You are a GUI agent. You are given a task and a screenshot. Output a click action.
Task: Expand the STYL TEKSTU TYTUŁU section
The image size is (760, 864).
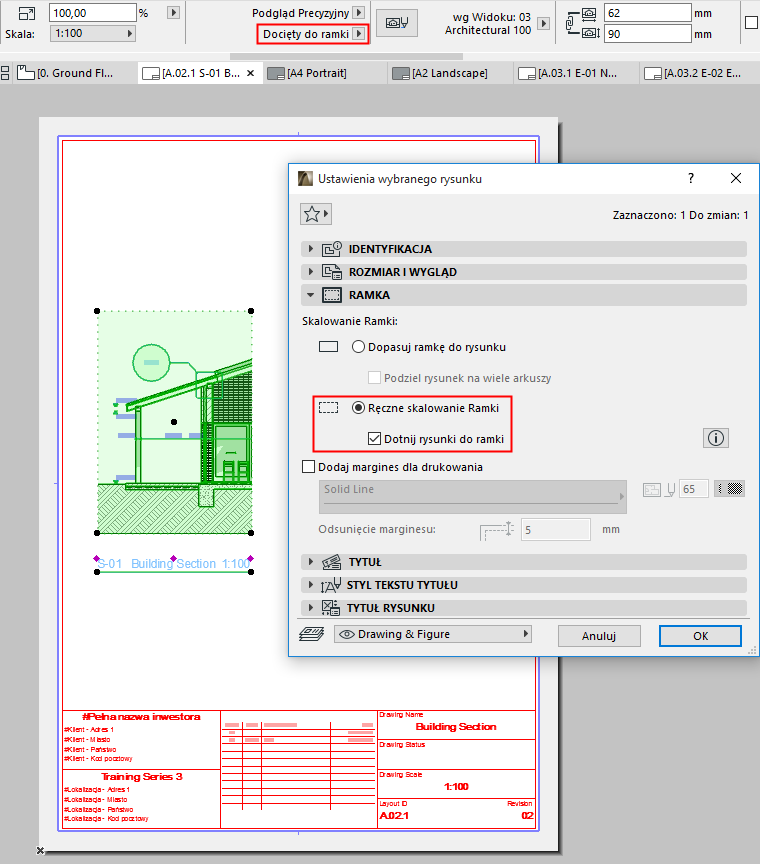tap(311, 585)
